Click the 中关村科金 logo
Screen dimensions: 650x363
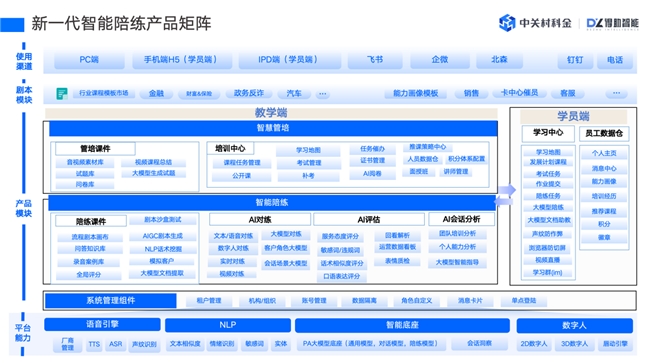pos(535,23)
